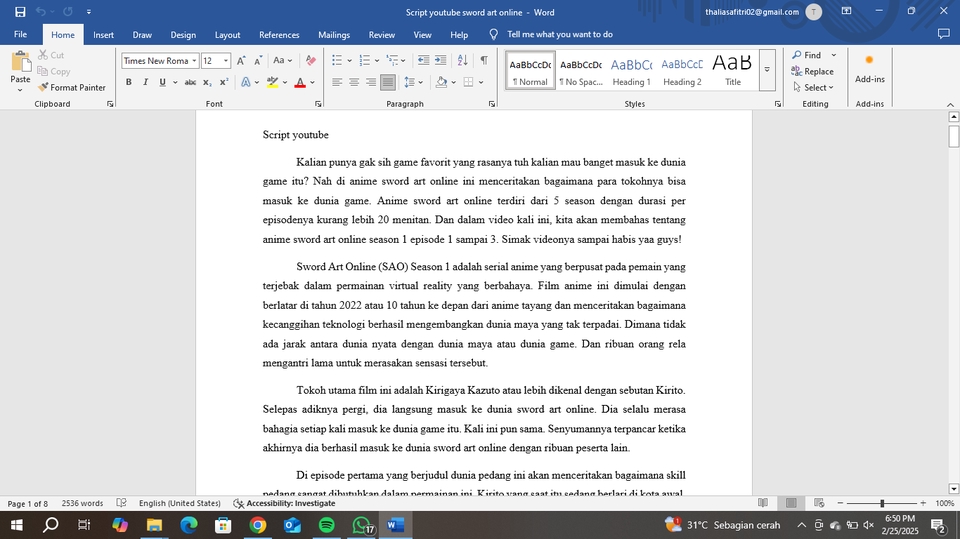The height and width of the screenshot is (539, 960).
Task: Open the Comments pane icon
Action: [x=943, y=34]
